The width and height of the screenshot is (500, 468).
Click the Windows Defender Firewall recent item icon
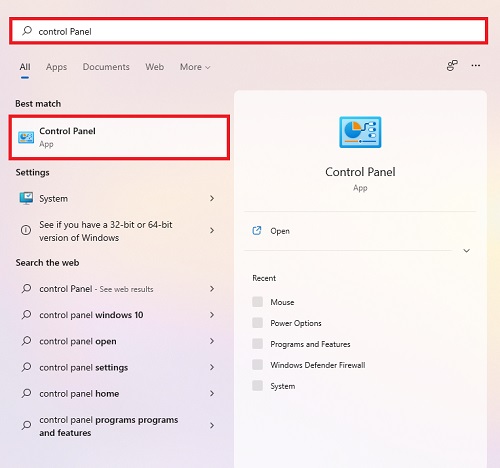pos(257,365)
